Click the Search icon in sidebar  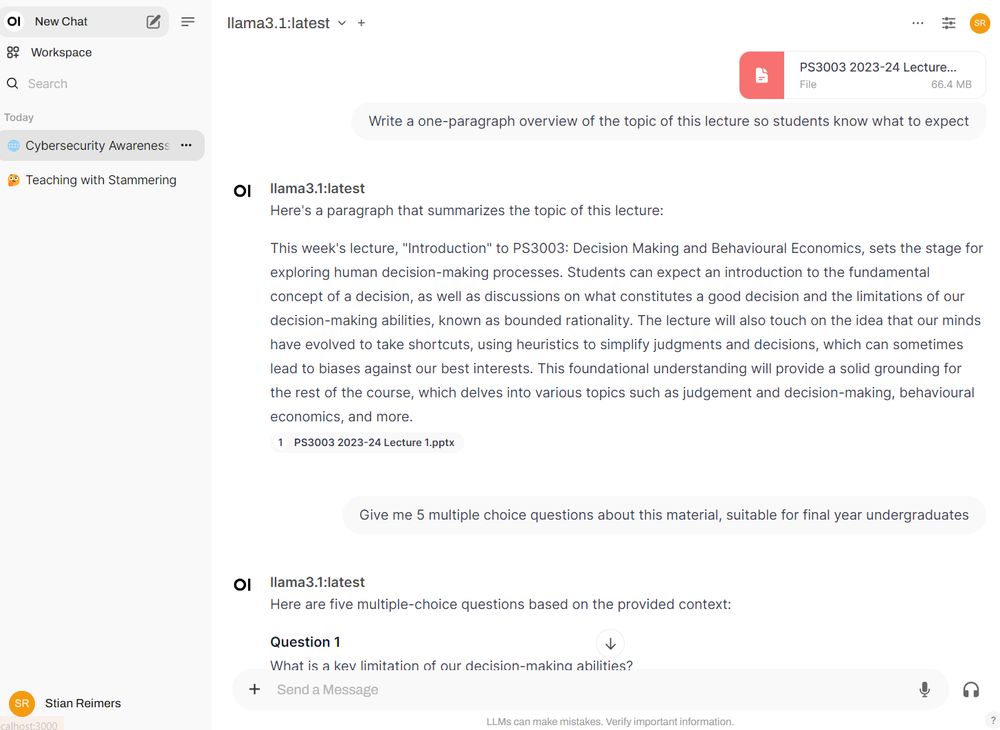(12, 83)
